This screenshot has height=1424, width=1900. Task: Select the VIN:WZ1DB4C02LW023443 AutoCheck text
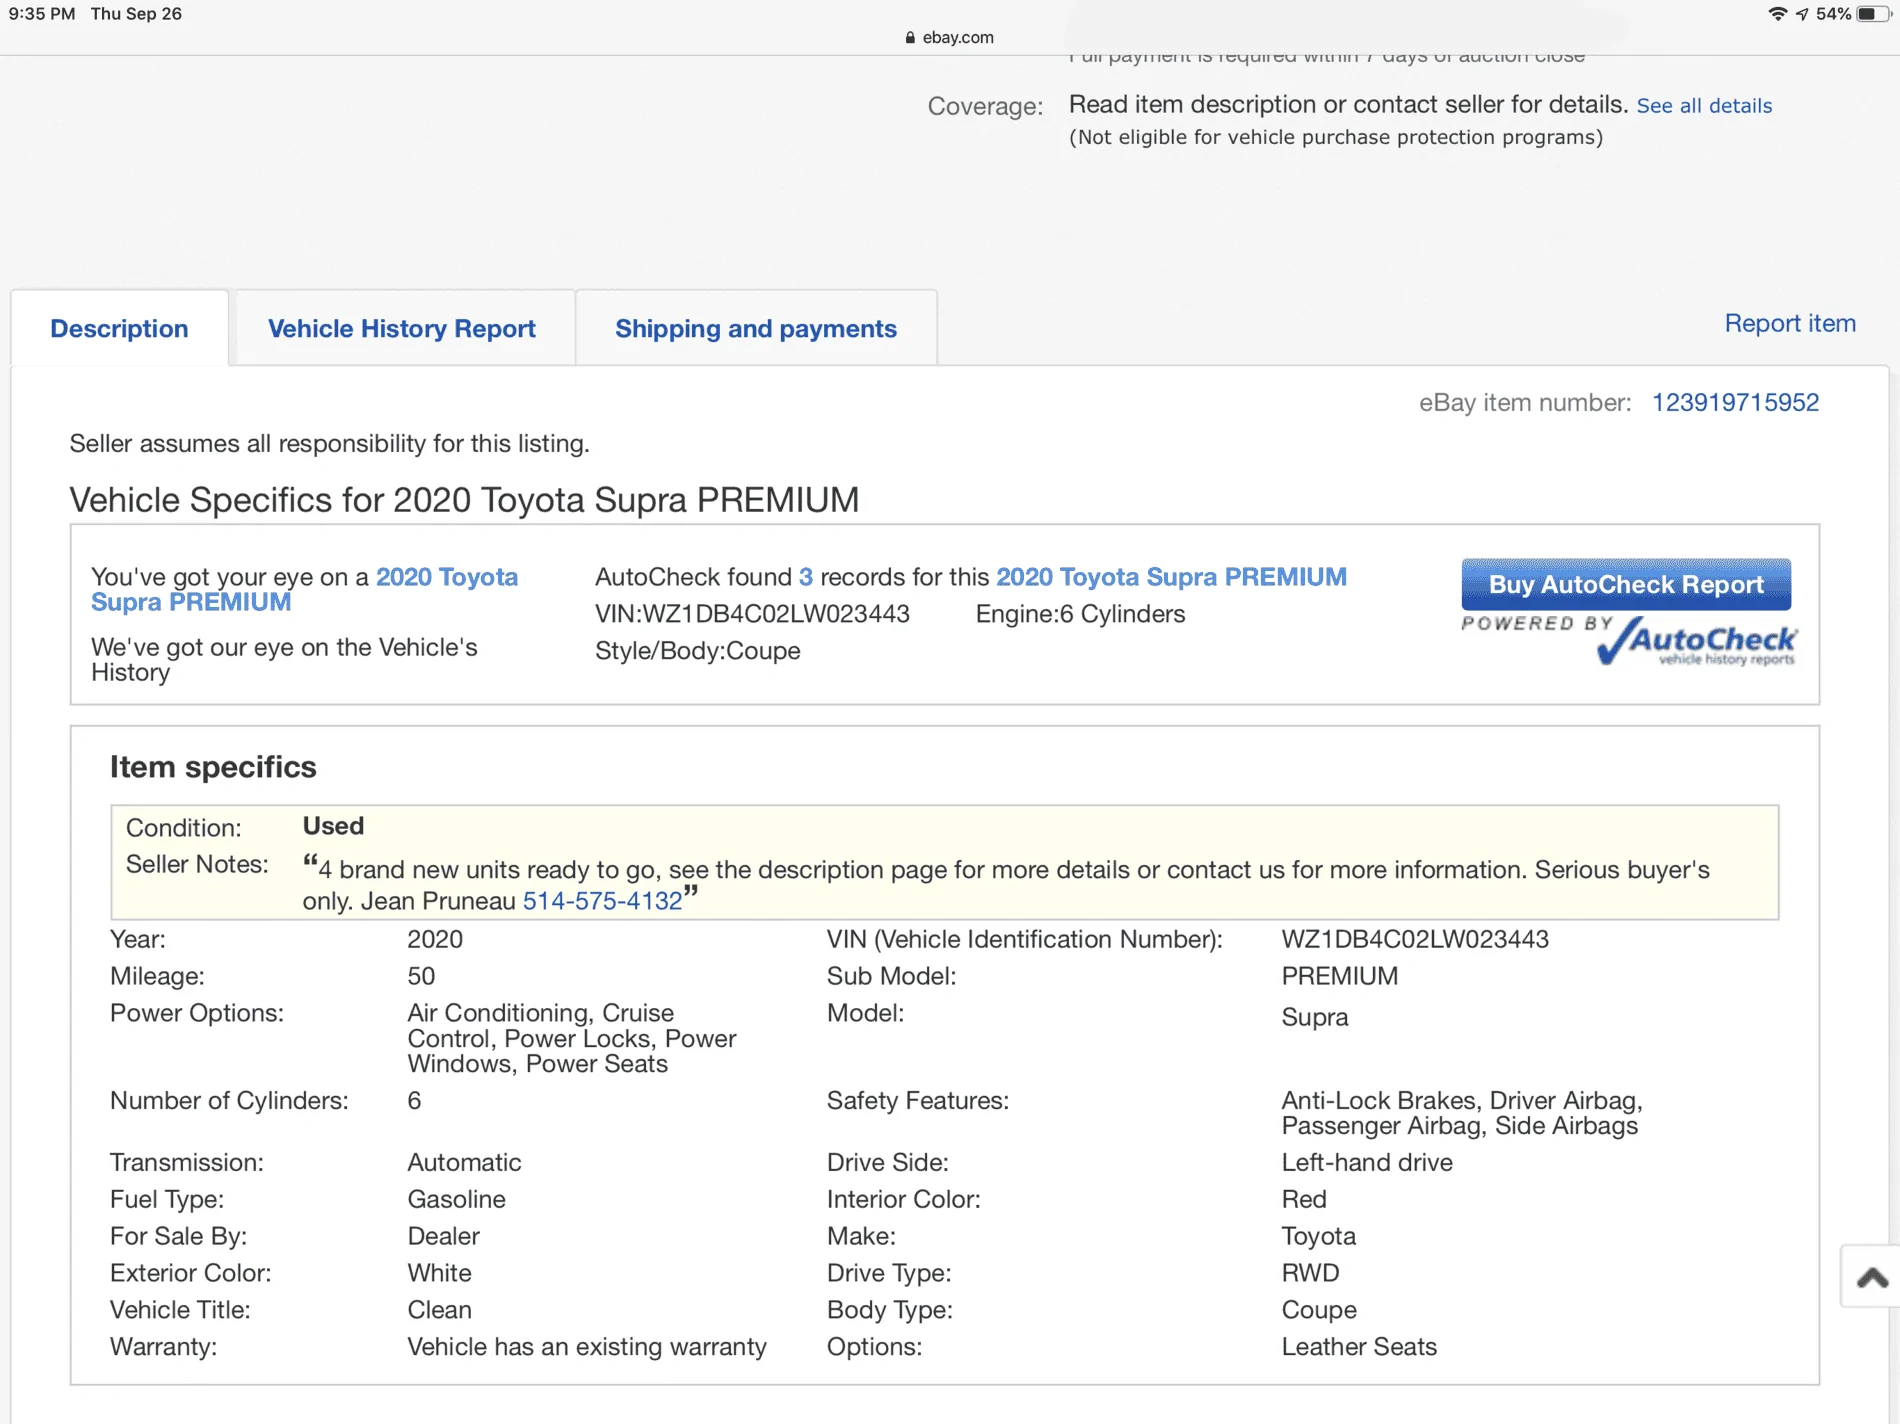[752, 614]
